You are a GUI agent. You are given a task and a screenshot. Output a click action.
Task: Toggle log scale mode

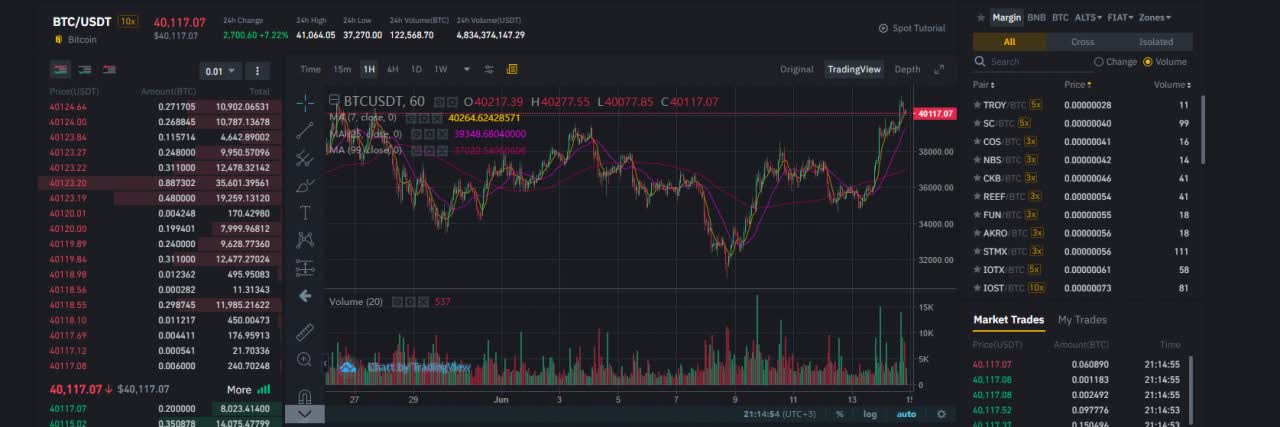coord(871,414)
